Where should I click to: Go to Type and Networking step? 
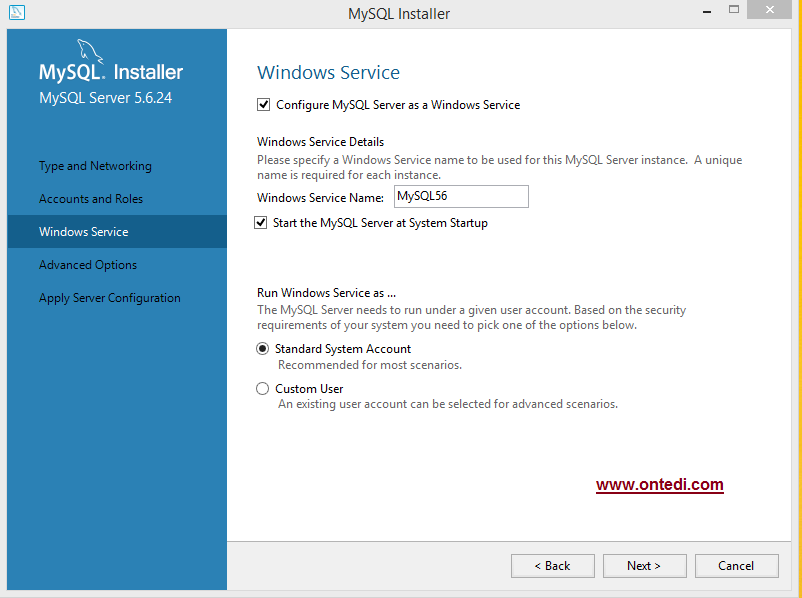pos(95,166)
